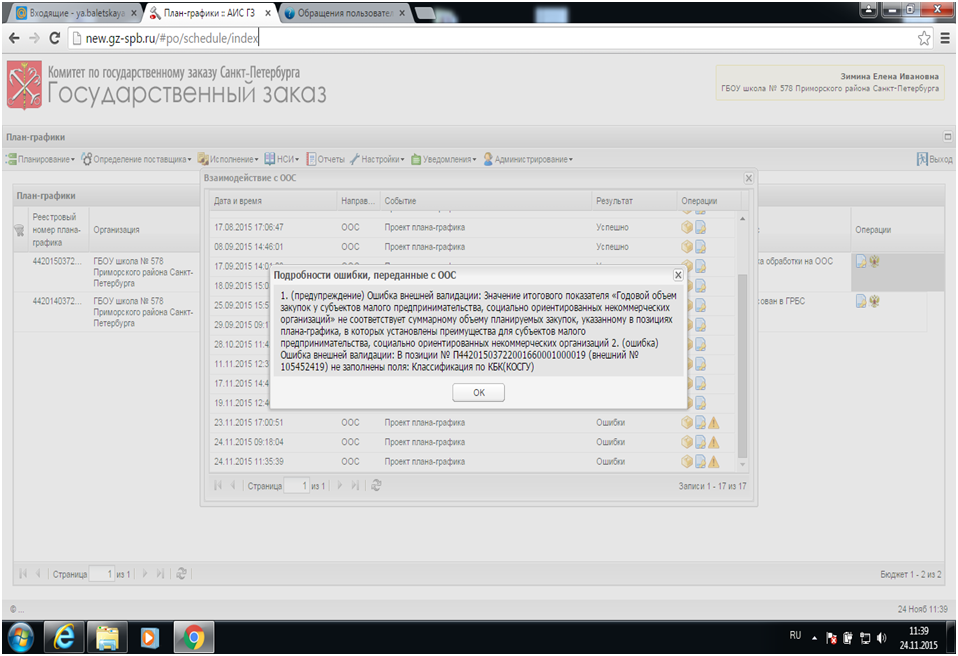Screen dimensions: 958x656
Task: Launch Internet Explorer from taskbar
Action: pyautogui.click(x=63, y=638)
